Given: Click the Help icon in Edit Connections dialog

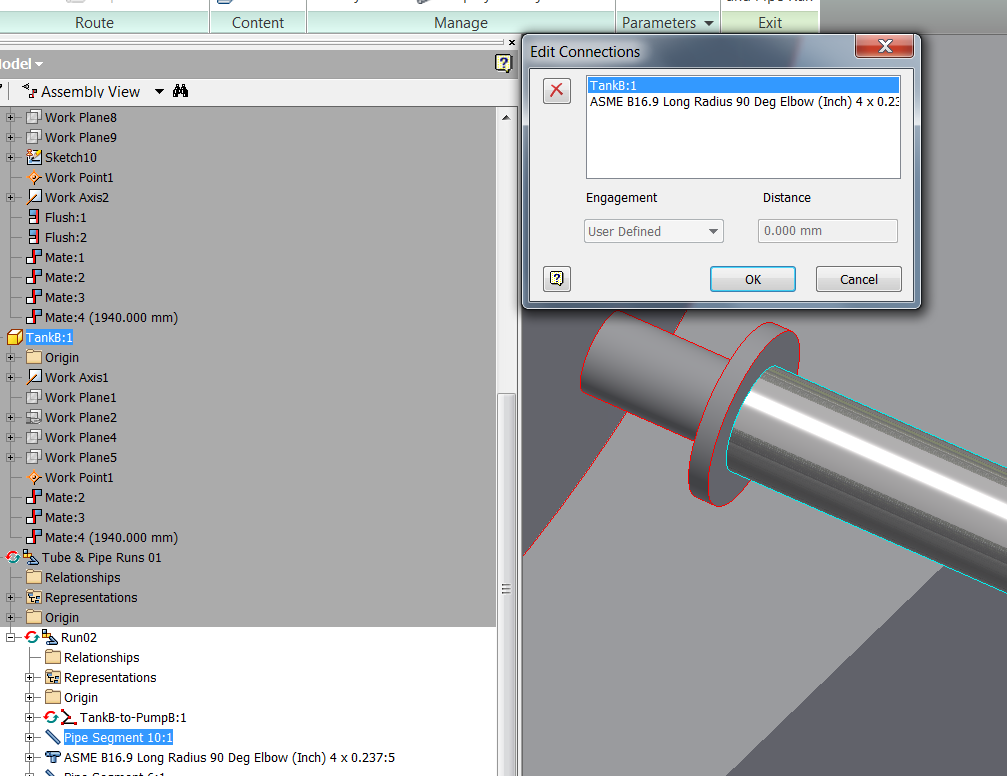Looking at the screenshot, I should pyautogui.click(x=556, y=279).
